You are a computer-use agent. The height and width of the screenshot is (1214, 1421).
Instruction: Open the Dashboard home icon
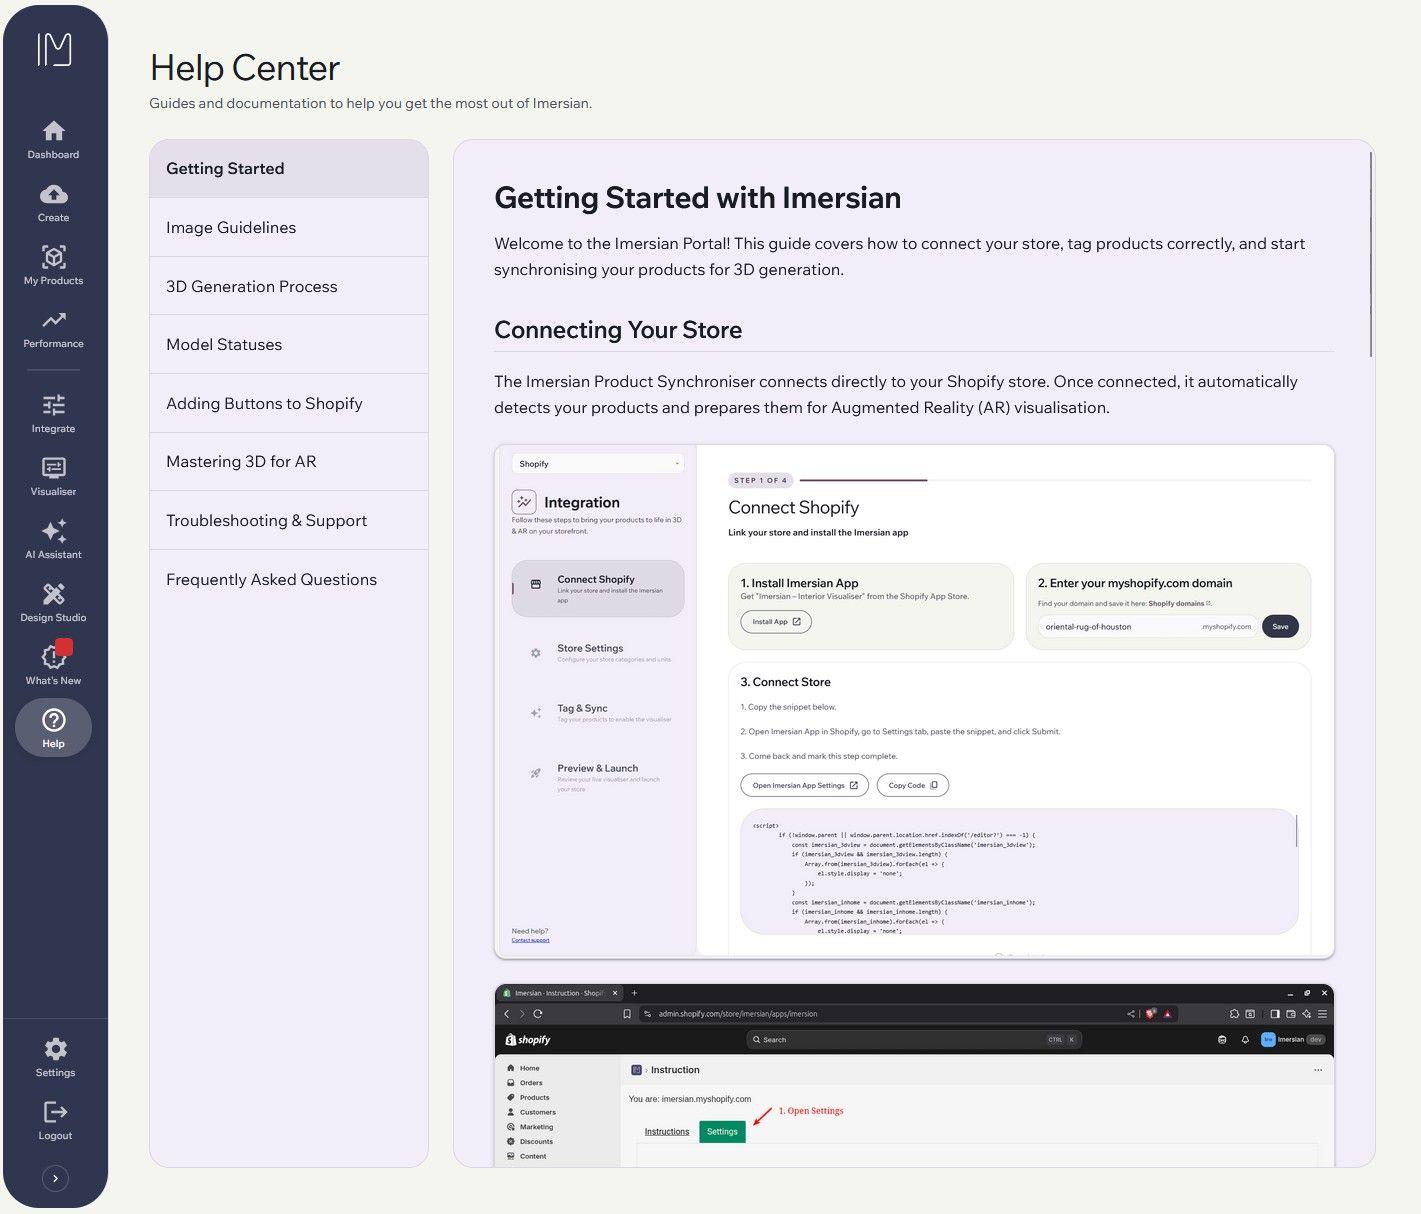click(54, 131)
